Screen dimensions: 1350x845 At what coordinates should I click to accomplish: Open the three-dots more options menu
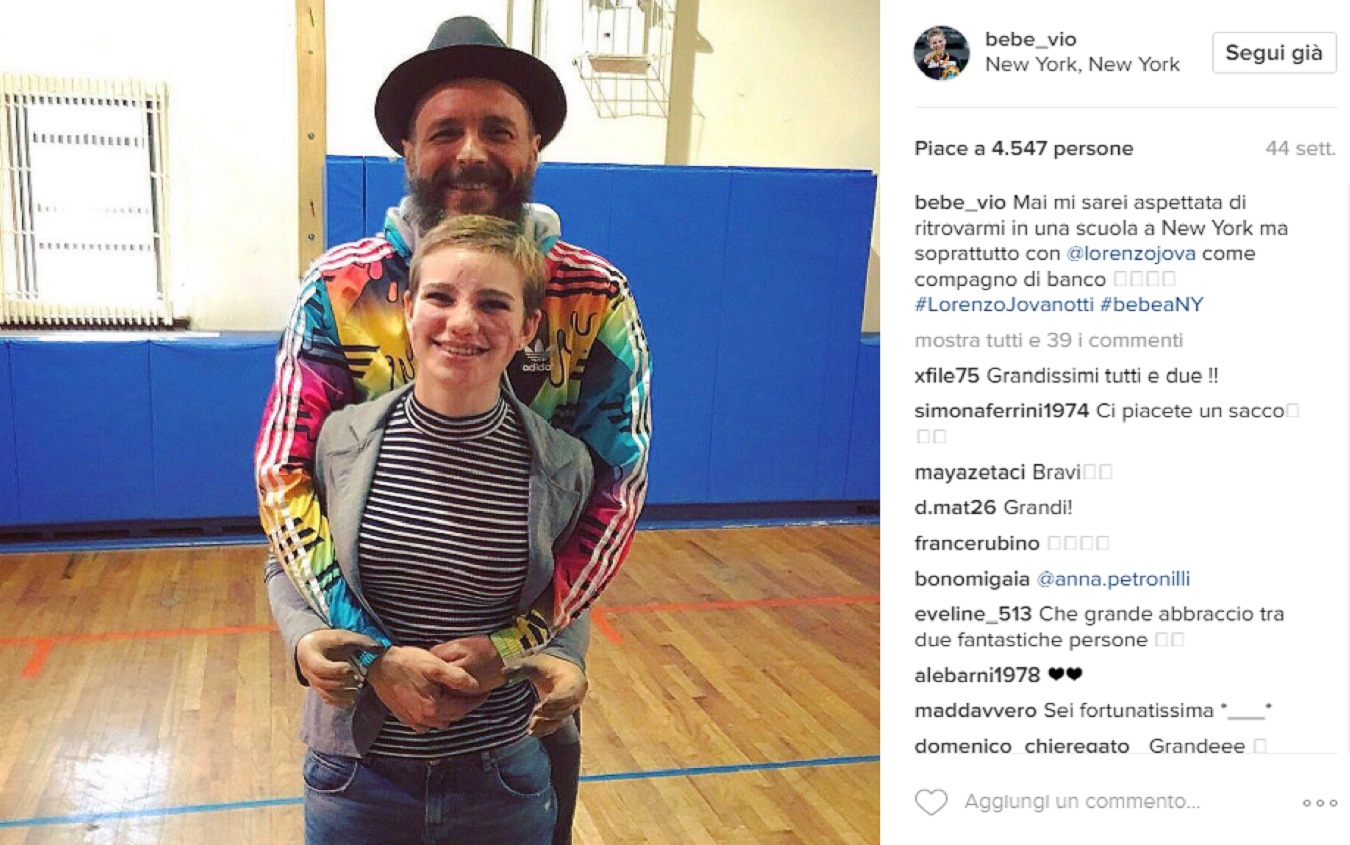point(1319,802)
